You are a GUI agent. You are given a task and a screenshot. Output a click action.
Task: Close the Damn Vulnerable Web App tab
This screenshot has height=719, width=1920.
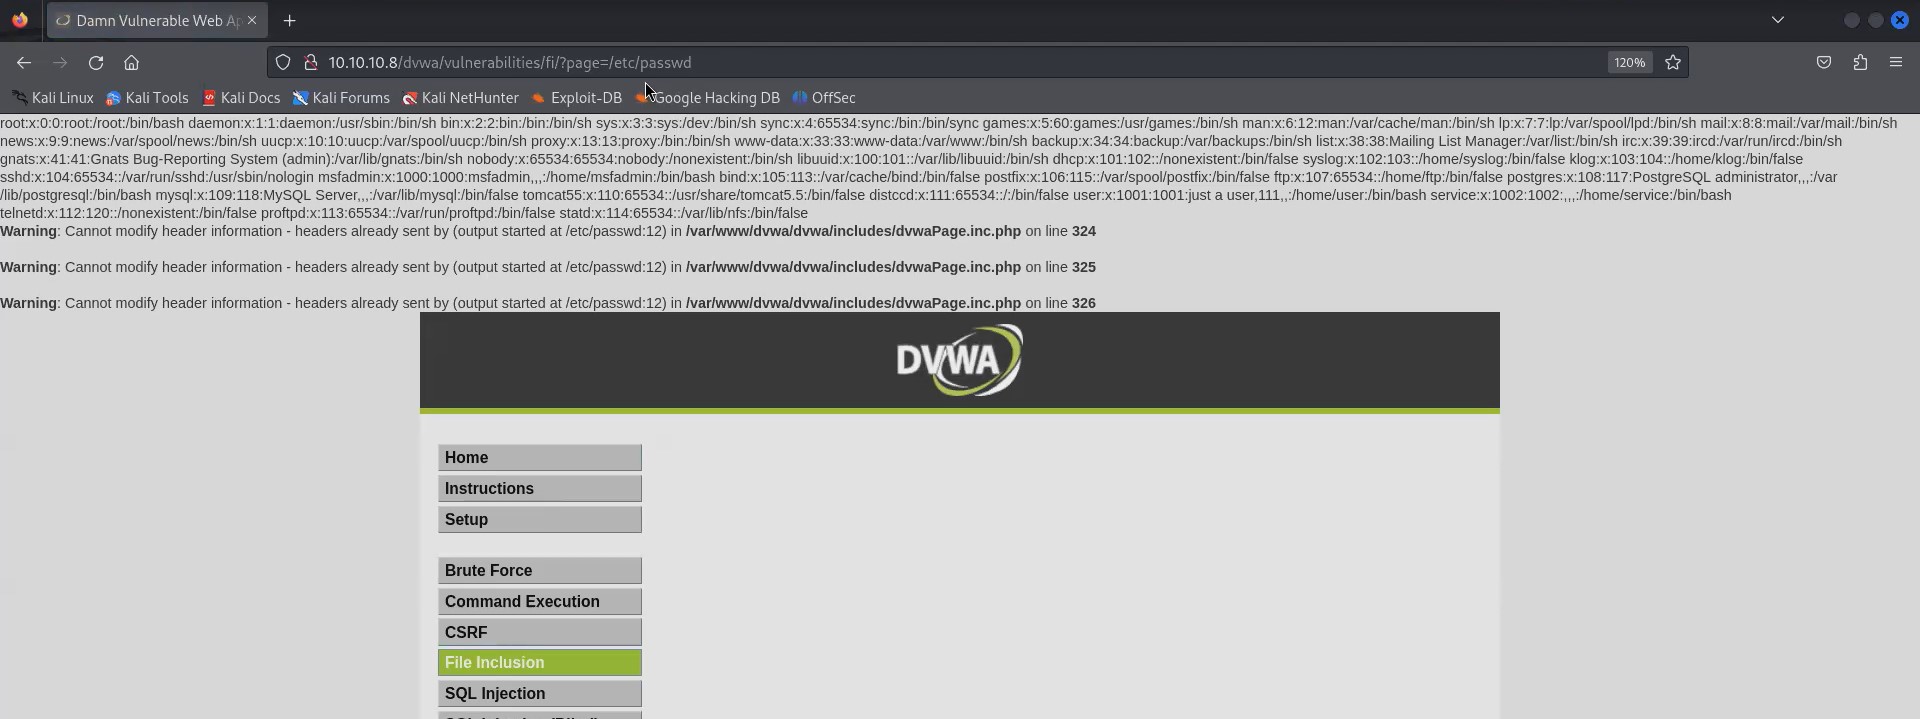252,20
